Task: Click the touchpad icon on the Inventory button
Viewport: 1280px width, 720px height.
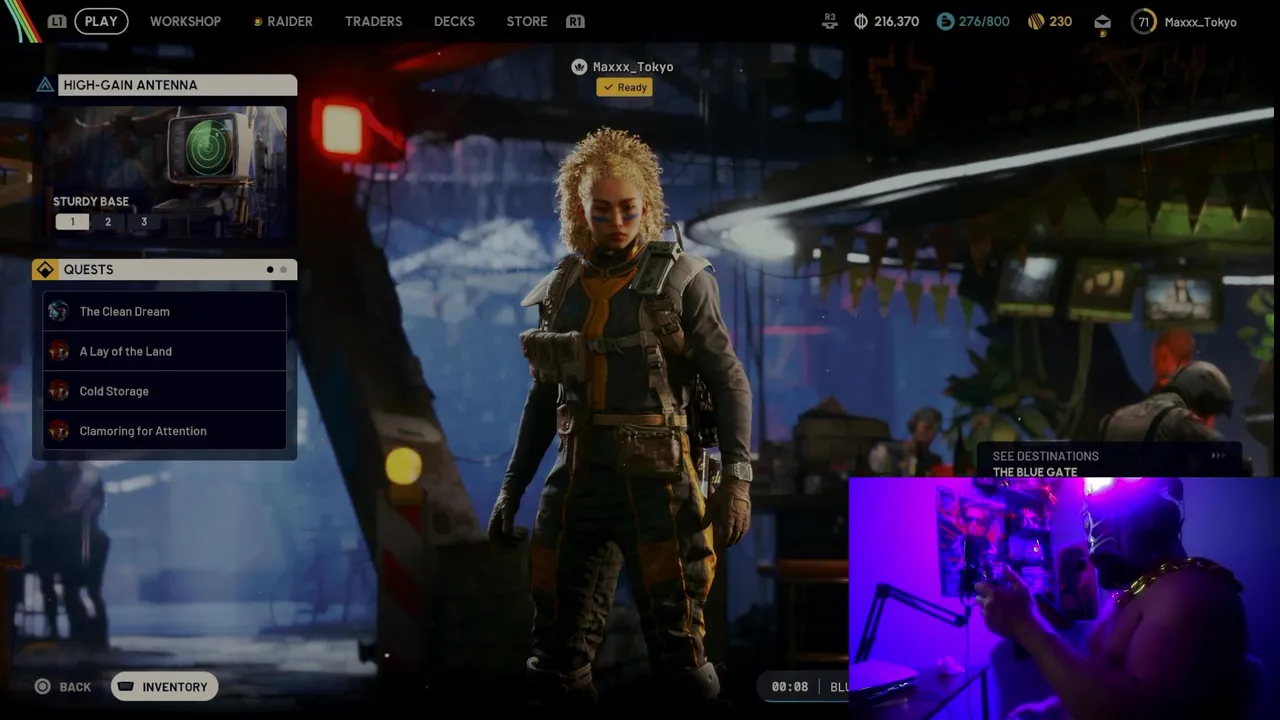Action: (x=126, y=687)
